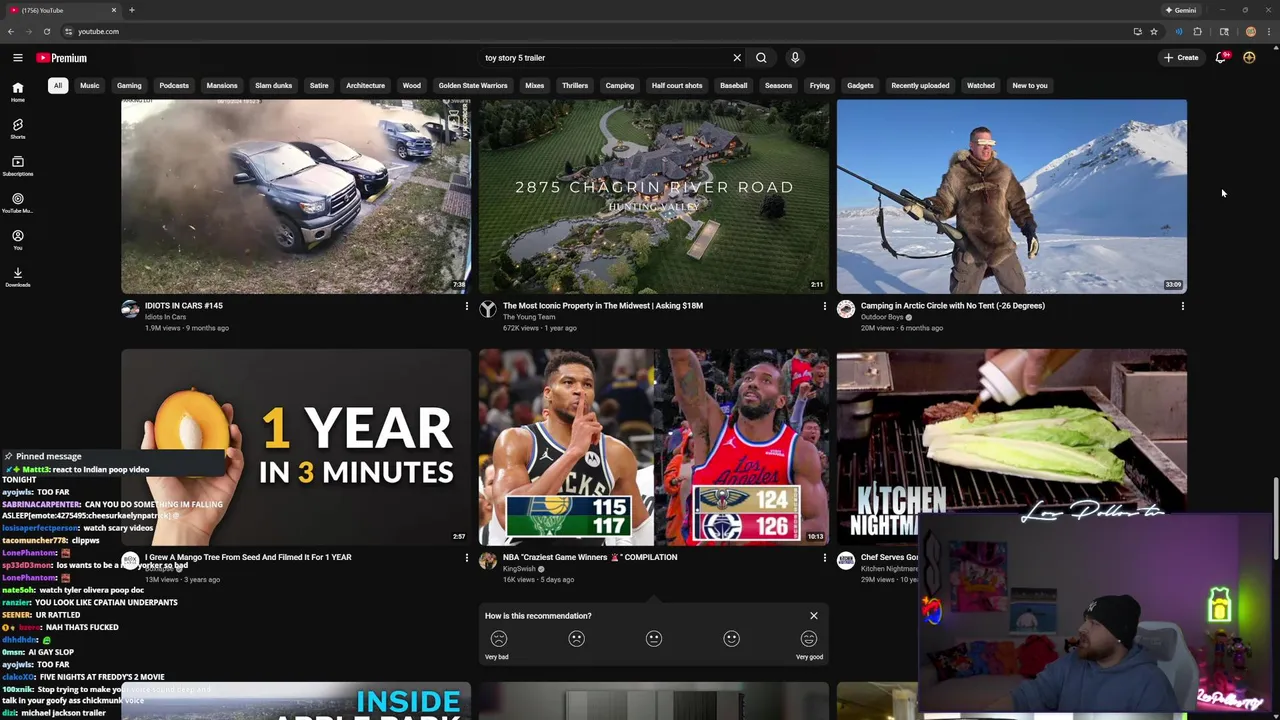Open more options for Most Iconic Property video

[x=824, y=306]
